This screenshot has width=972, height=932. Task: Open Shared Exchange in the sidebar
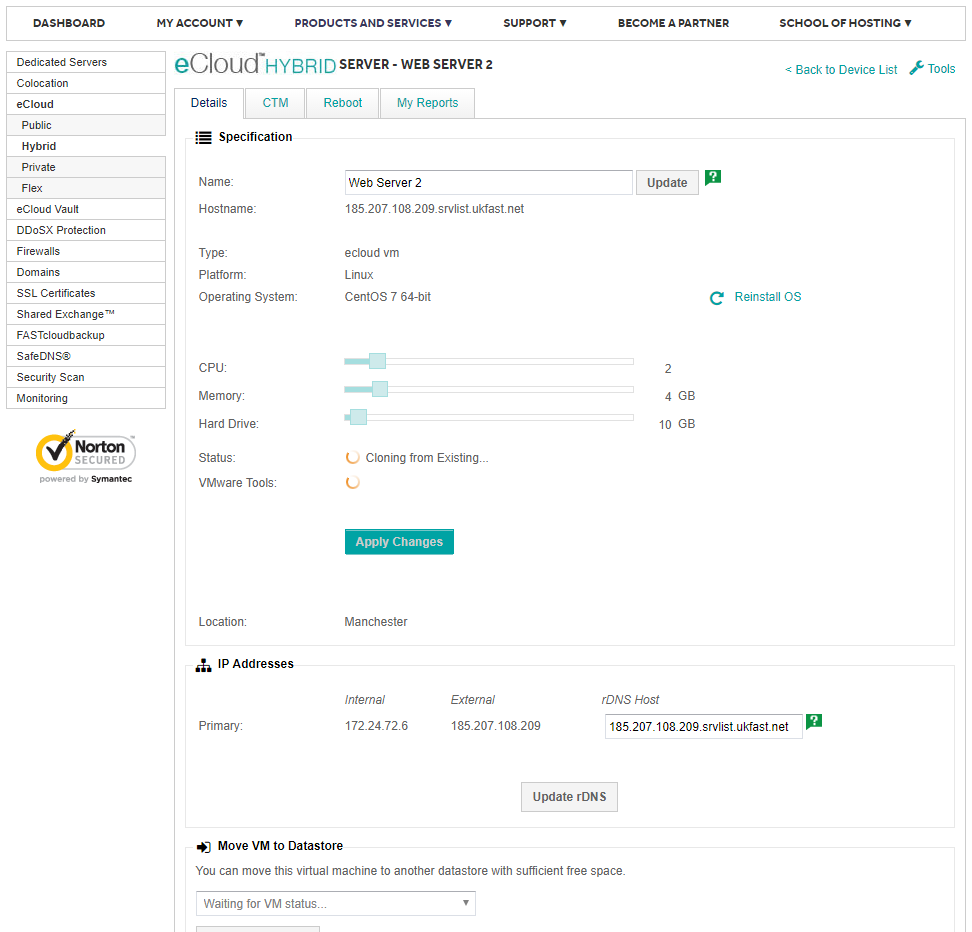(86, 314)
